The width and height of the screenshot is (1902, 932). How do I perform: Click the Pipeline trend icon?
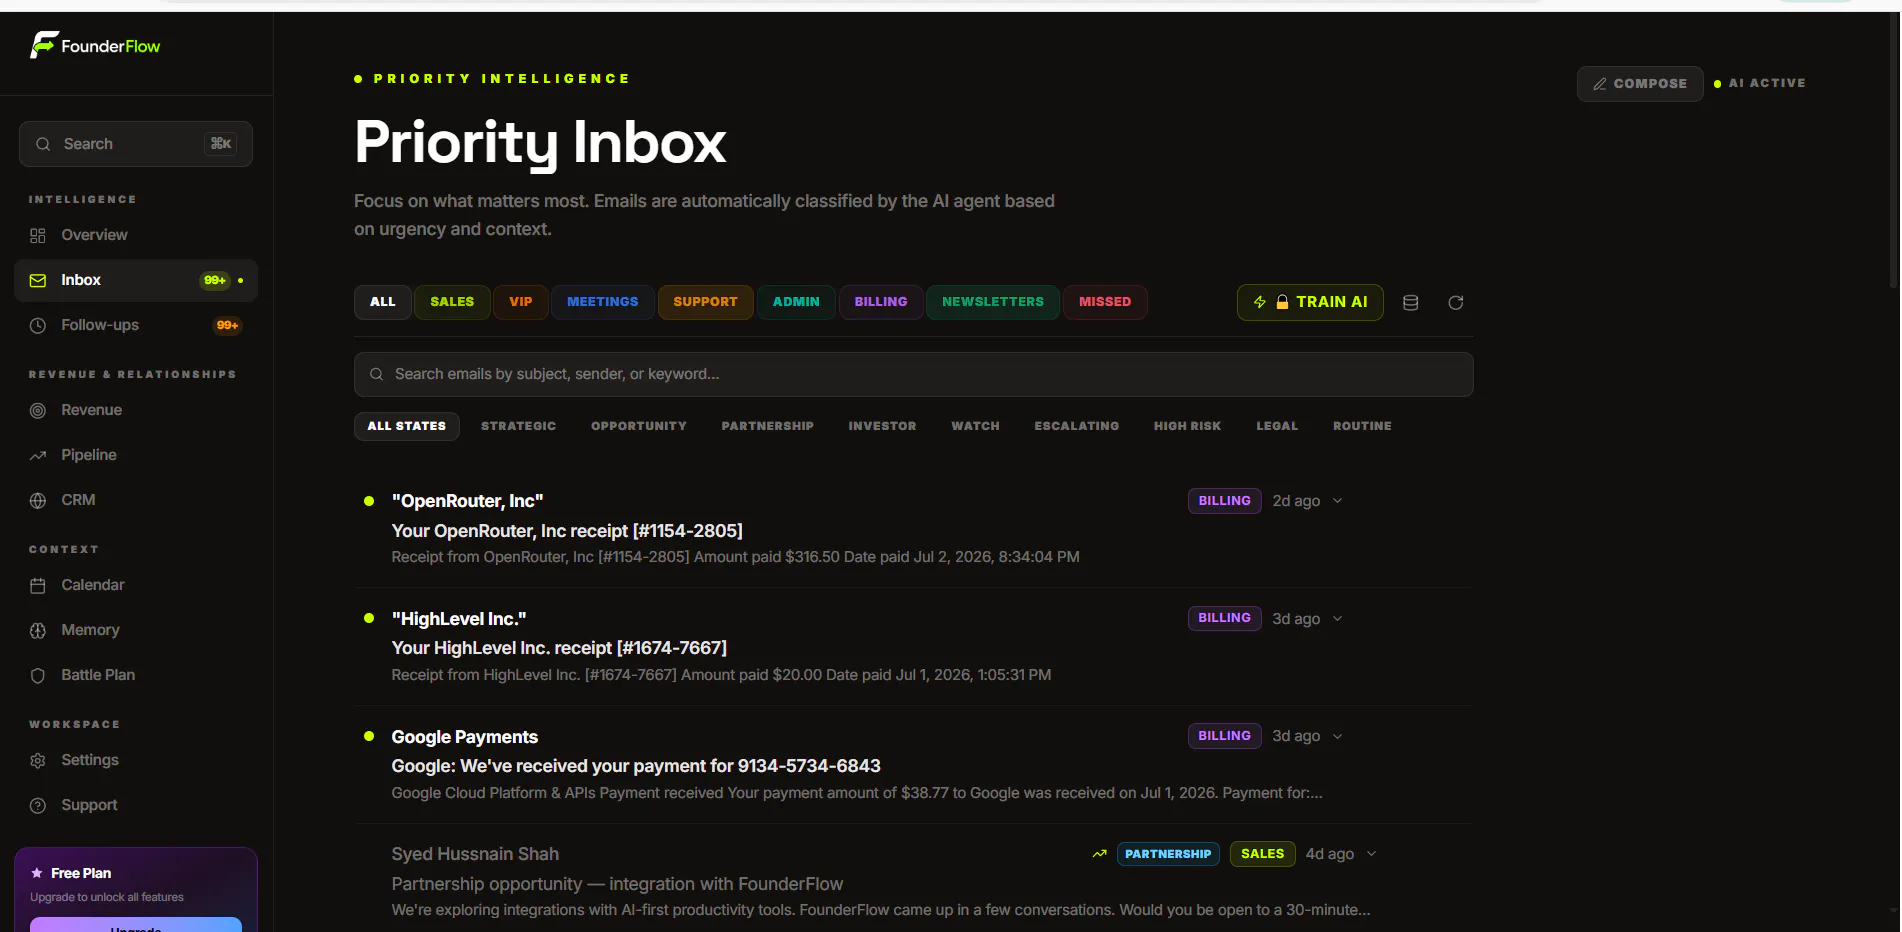(38, 455)
